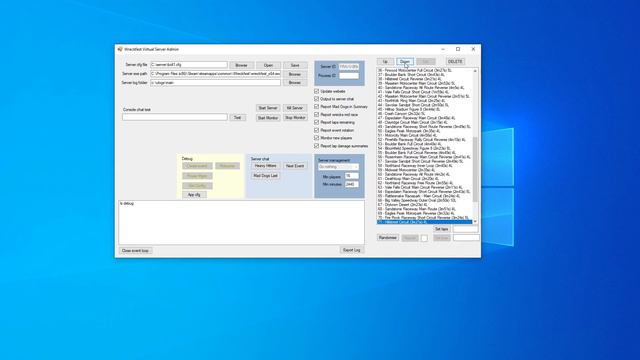640x360 pixels.
Task: Click Browse next to Server log folder
Action: click(x=295, y=82)
